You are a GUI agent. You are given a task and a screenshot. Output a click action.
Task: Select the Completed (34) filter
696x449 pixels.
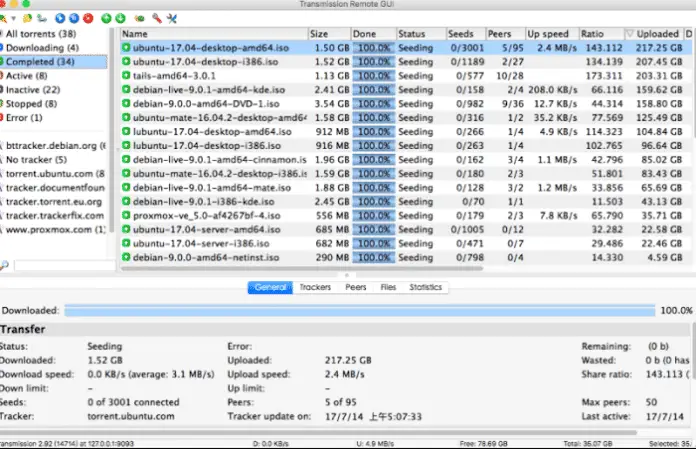coord(53,62)
